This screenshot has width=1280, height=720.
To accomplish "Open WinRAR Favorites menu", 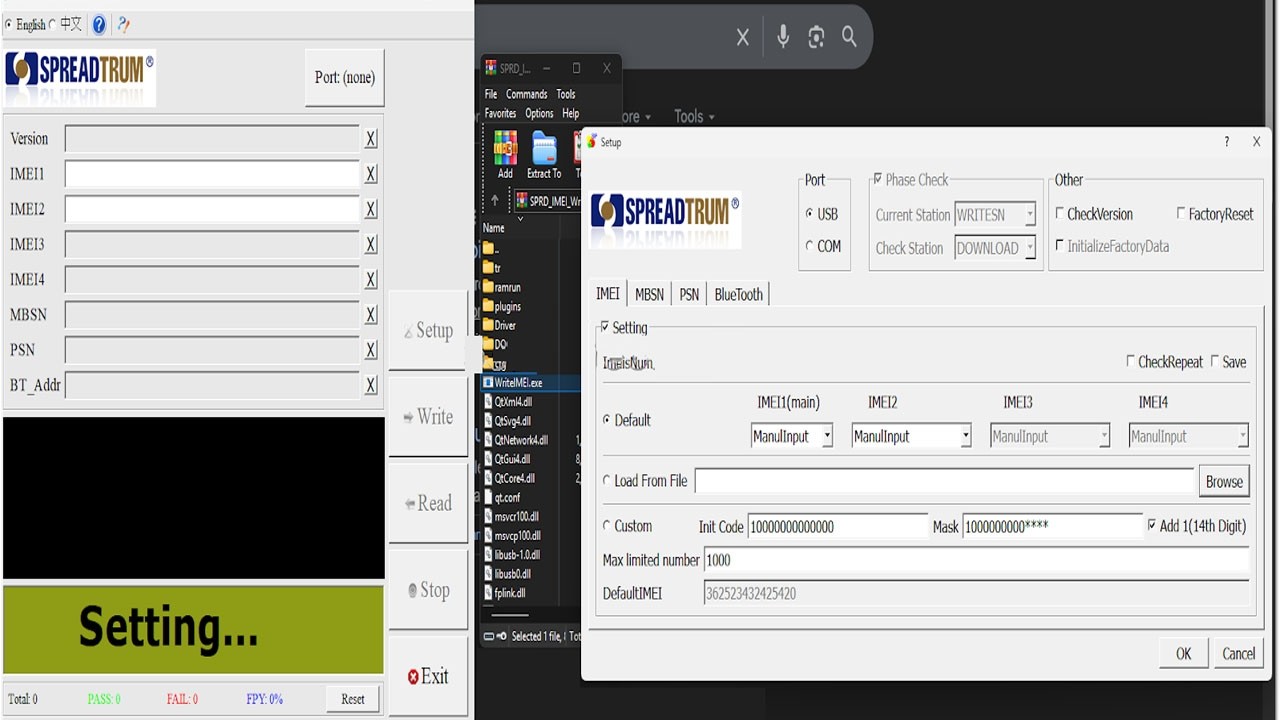I will 500,113.
